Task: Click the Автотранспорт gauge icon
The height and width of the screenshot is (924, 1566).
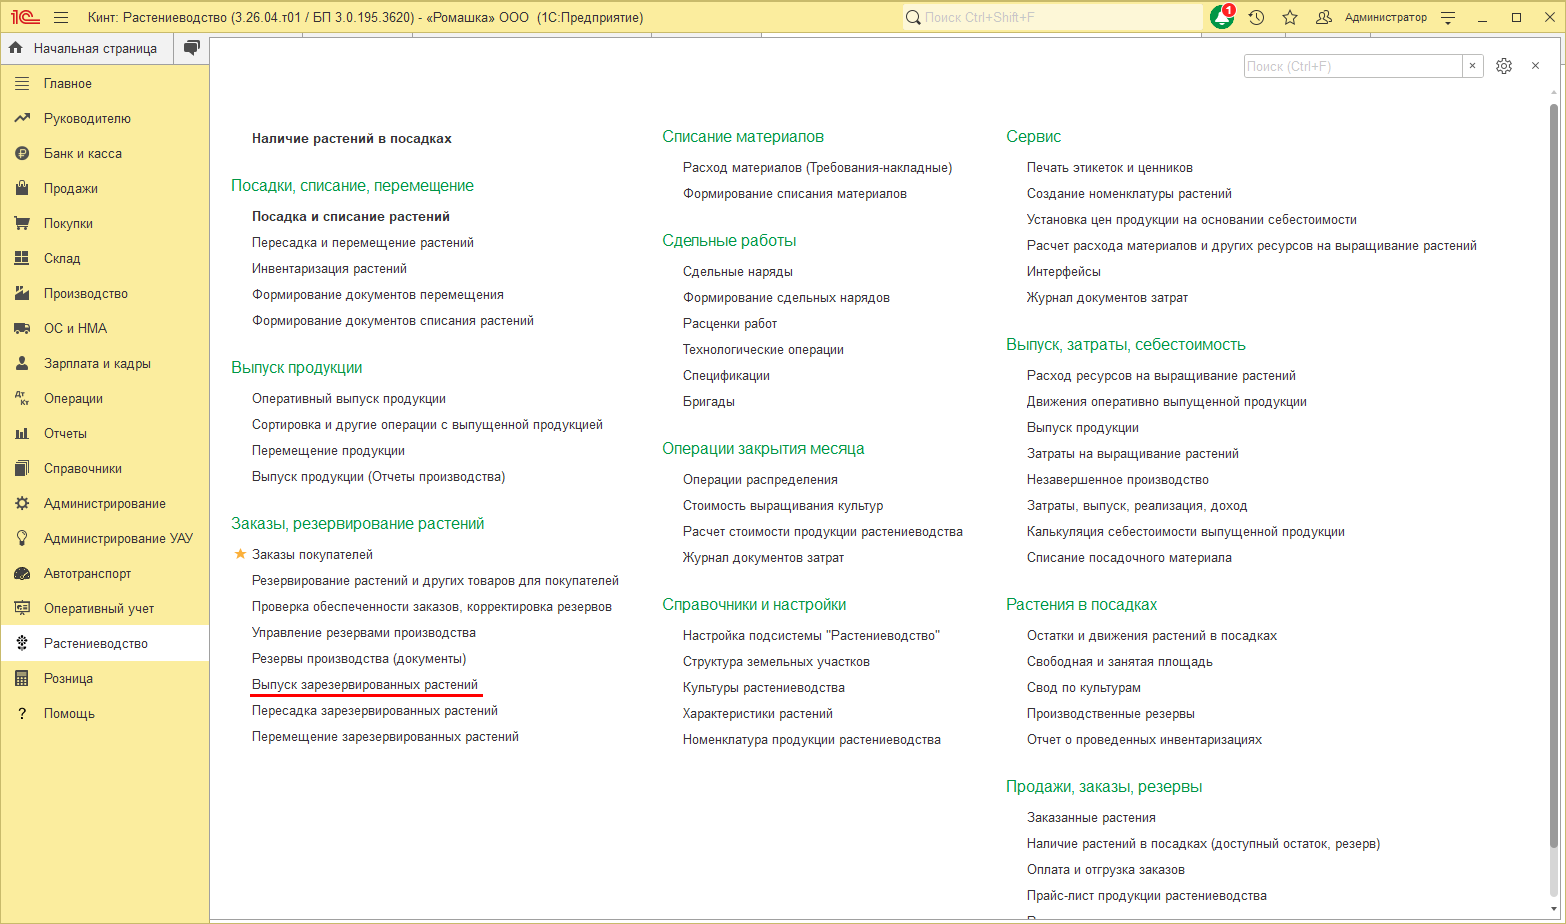Action: pyautogui.click(x=22, y=574)
